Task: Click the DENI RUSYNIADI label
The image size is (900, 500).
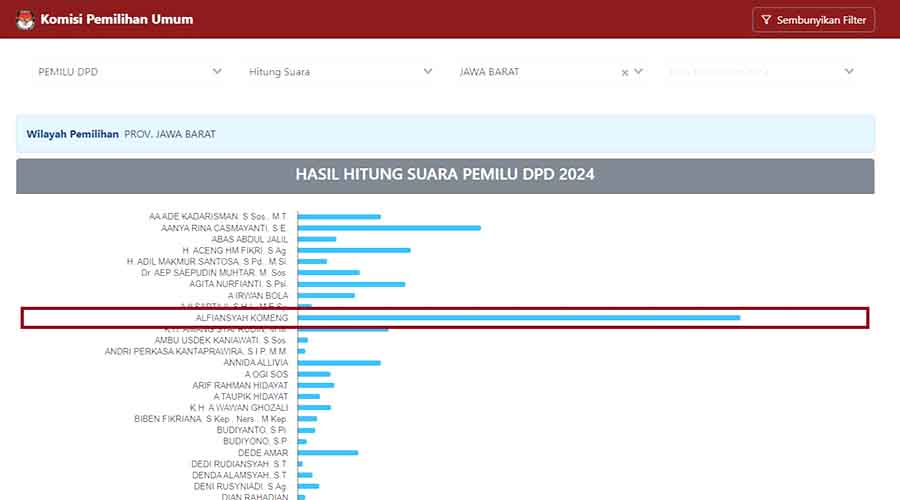Action: pyautogui.click(x=240, y=486)
